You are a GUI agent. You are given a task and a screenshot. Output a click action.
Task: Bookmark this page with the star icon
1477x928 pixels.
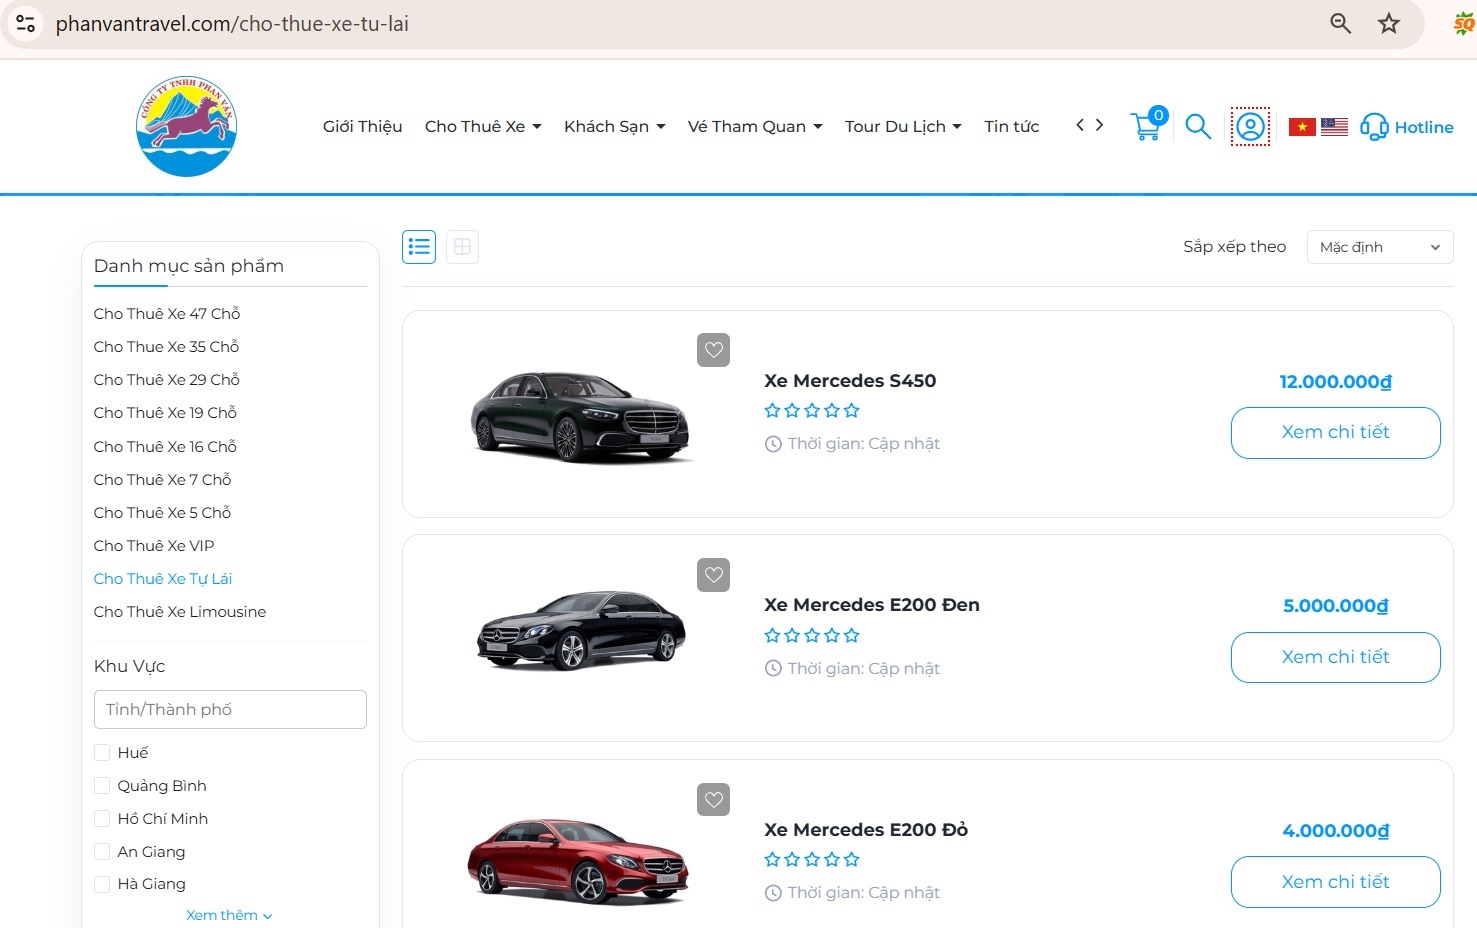(x=1389, y=24)
